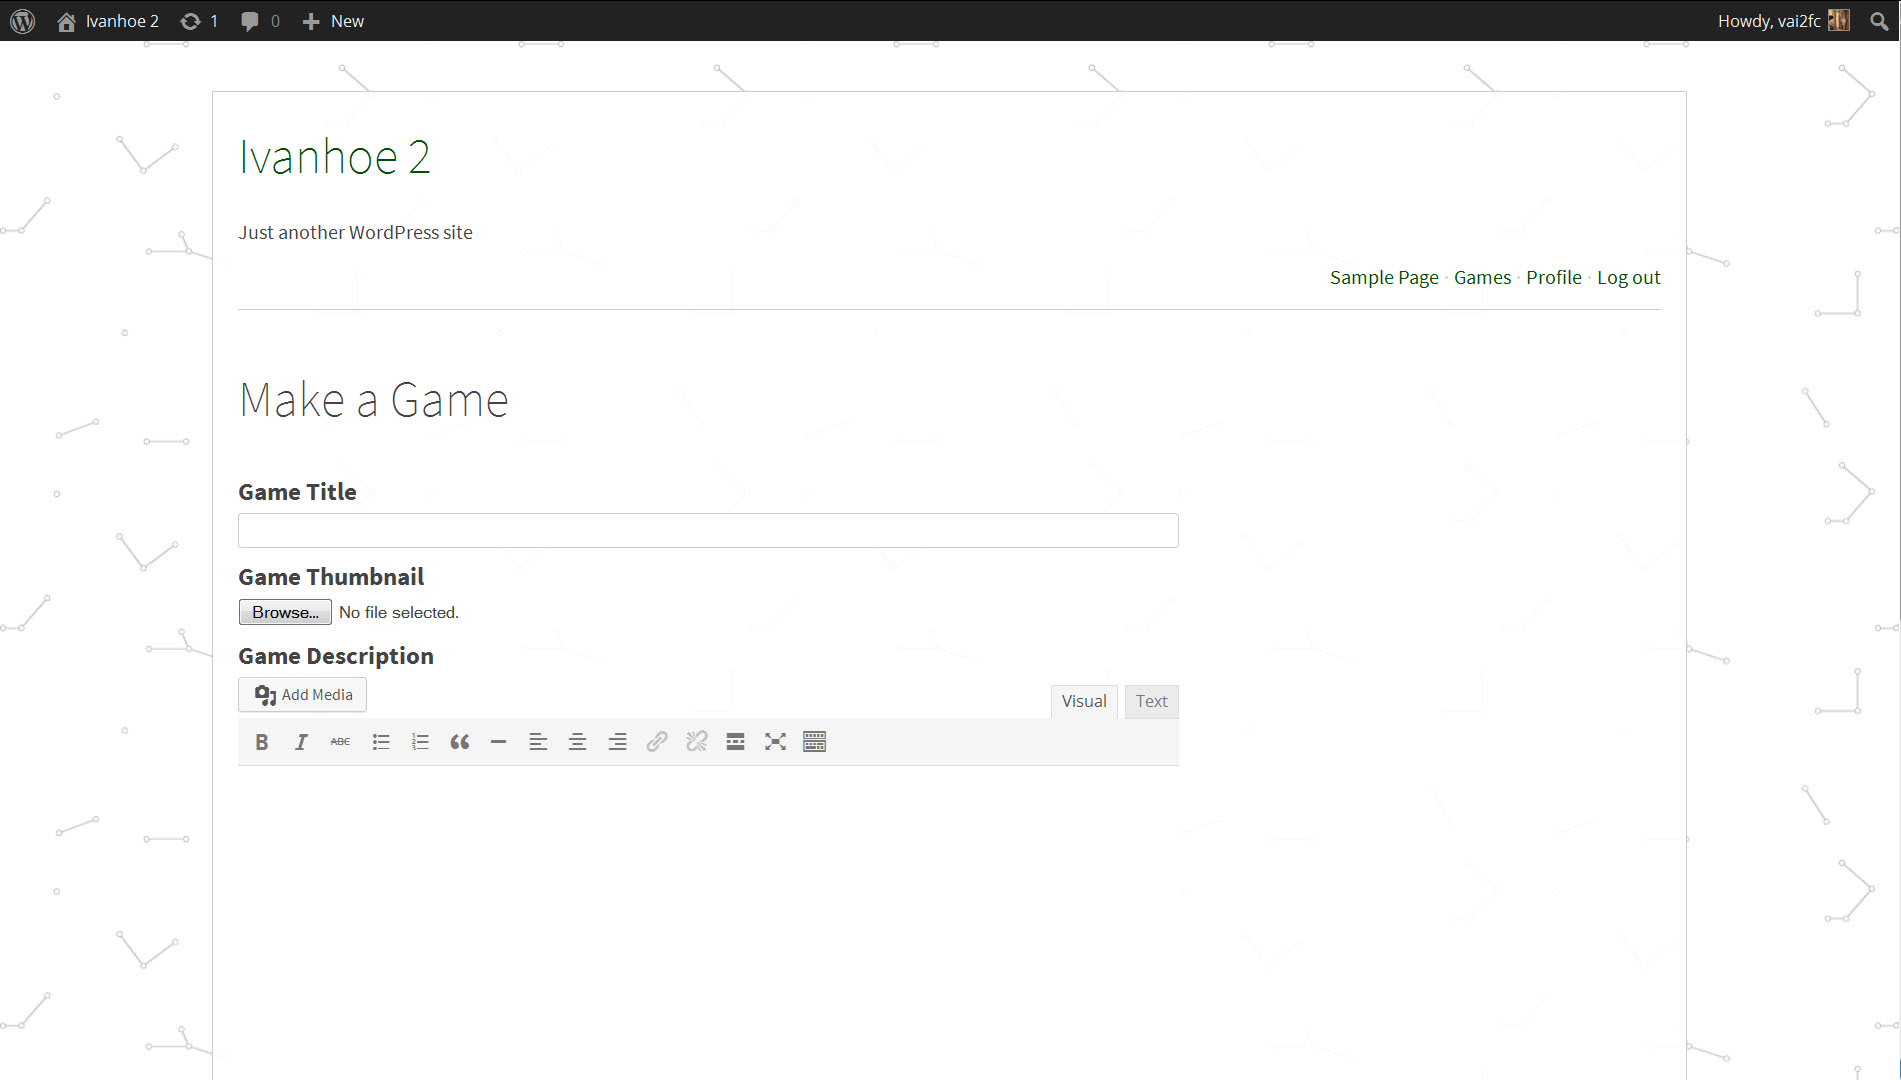
Task: Click the user avatar next to Howdy
Action: tap(1839, 20)
